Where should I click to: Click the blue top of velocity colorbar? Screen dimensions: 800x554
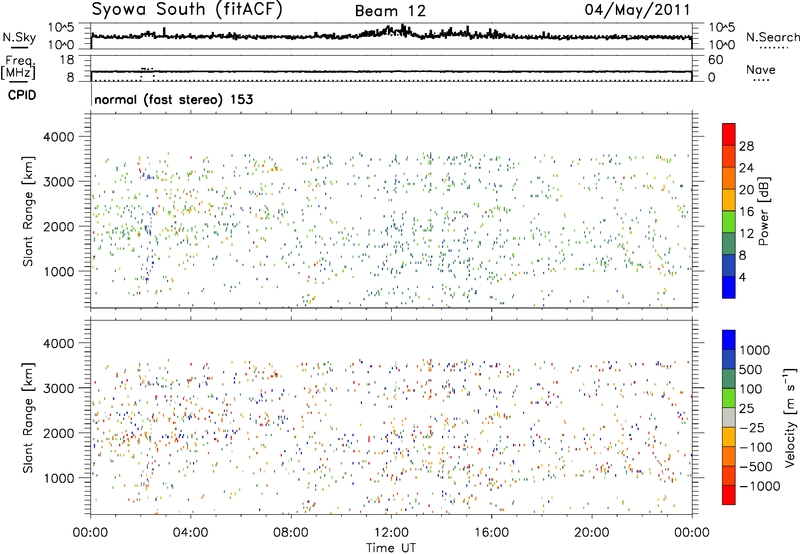coord(729,340)
